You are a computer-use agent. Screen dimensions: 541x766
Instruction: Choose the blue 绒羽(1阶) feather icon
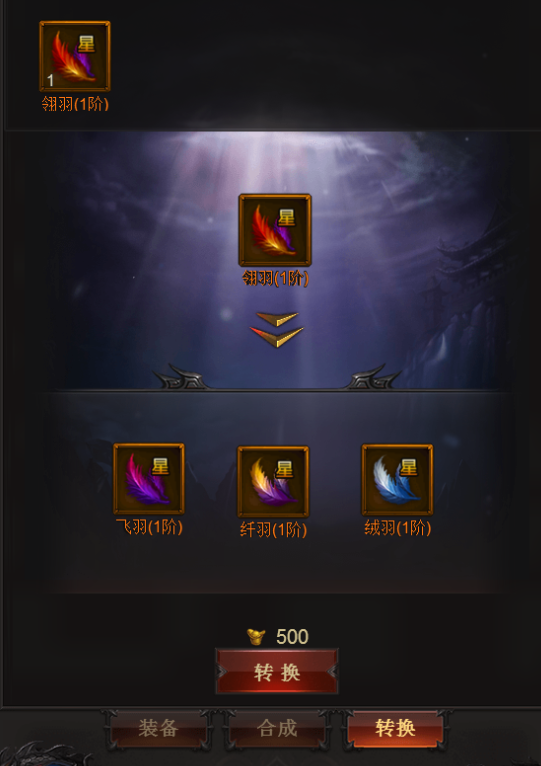397,480
